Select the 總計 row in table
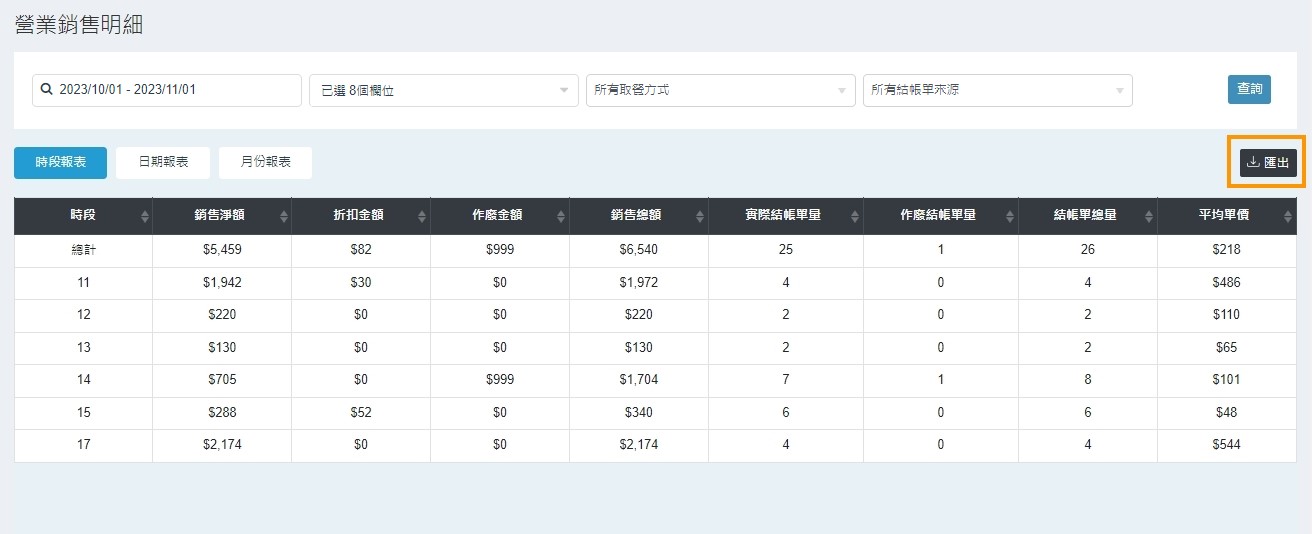 click(83, 250)
